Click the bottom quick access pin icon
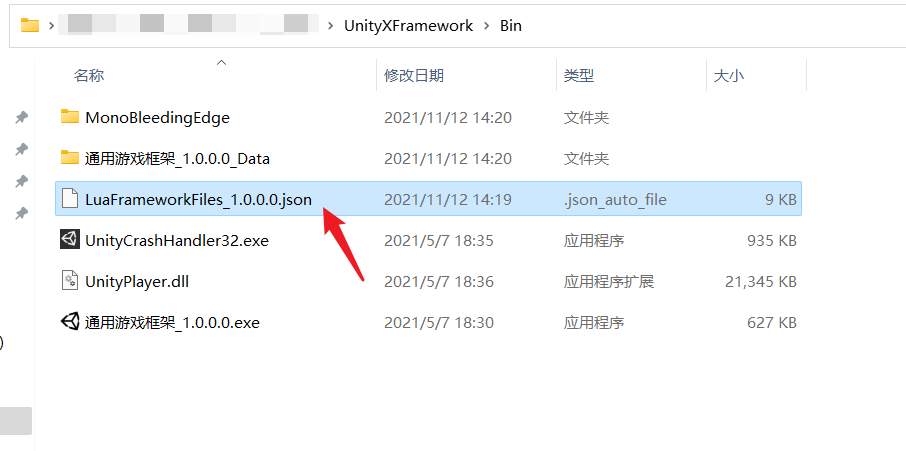Image resolution: width=906 pixels, height=451 pixels. tap(21, 214)
